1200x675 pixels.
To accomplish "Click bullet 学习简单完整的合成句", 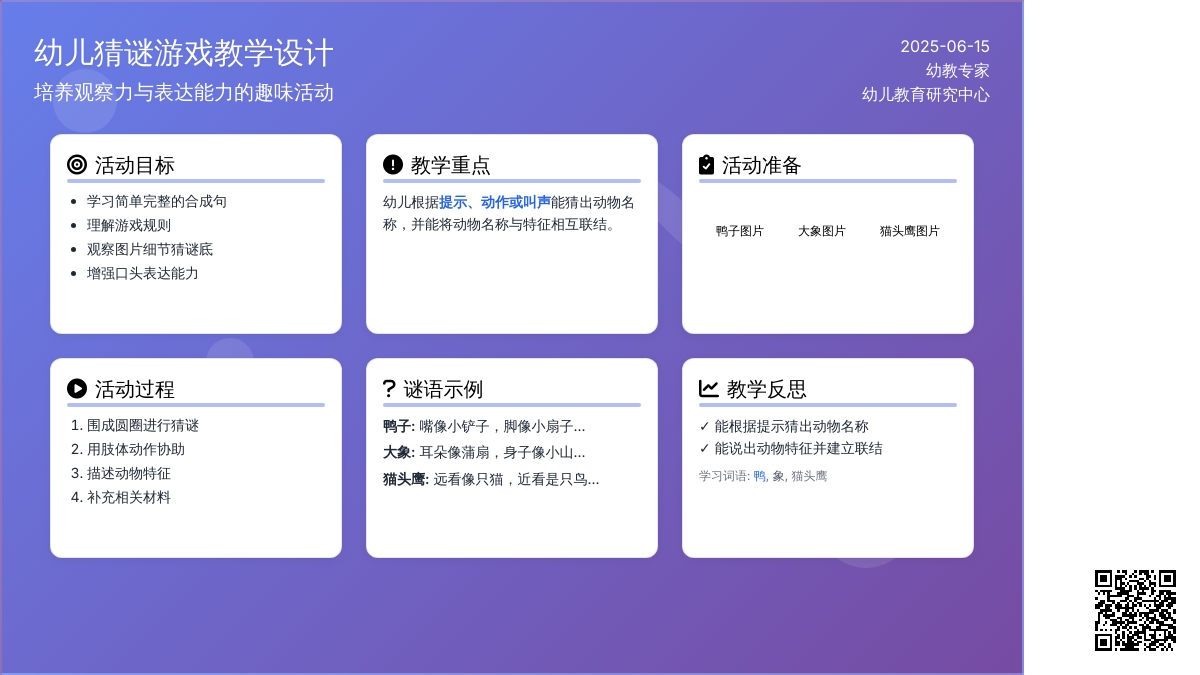I will point(157,201).
